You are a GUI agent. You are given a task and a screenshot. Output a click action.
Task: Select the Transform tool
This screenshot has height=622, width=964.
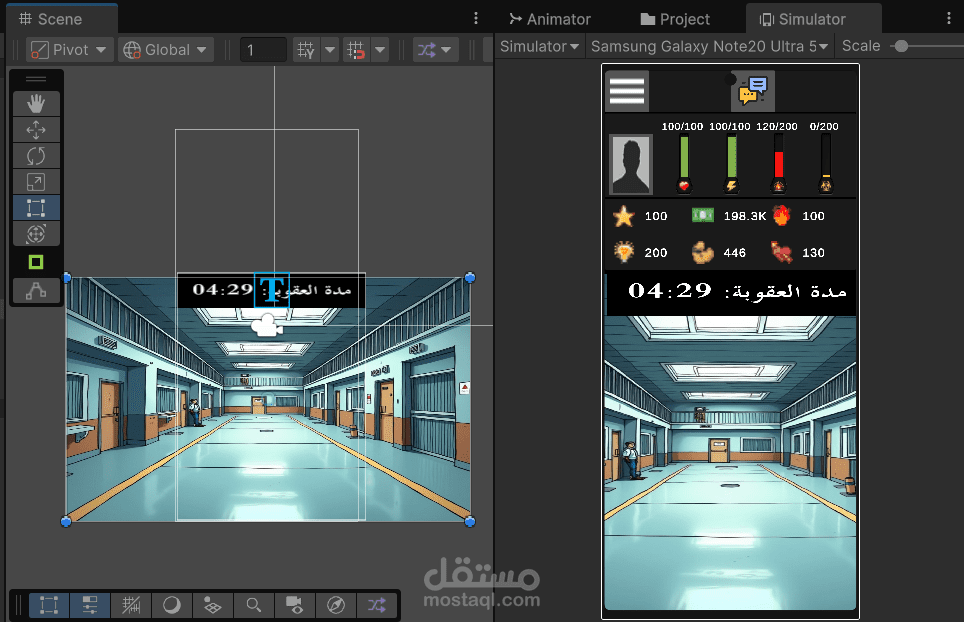[x=36, y=234]
